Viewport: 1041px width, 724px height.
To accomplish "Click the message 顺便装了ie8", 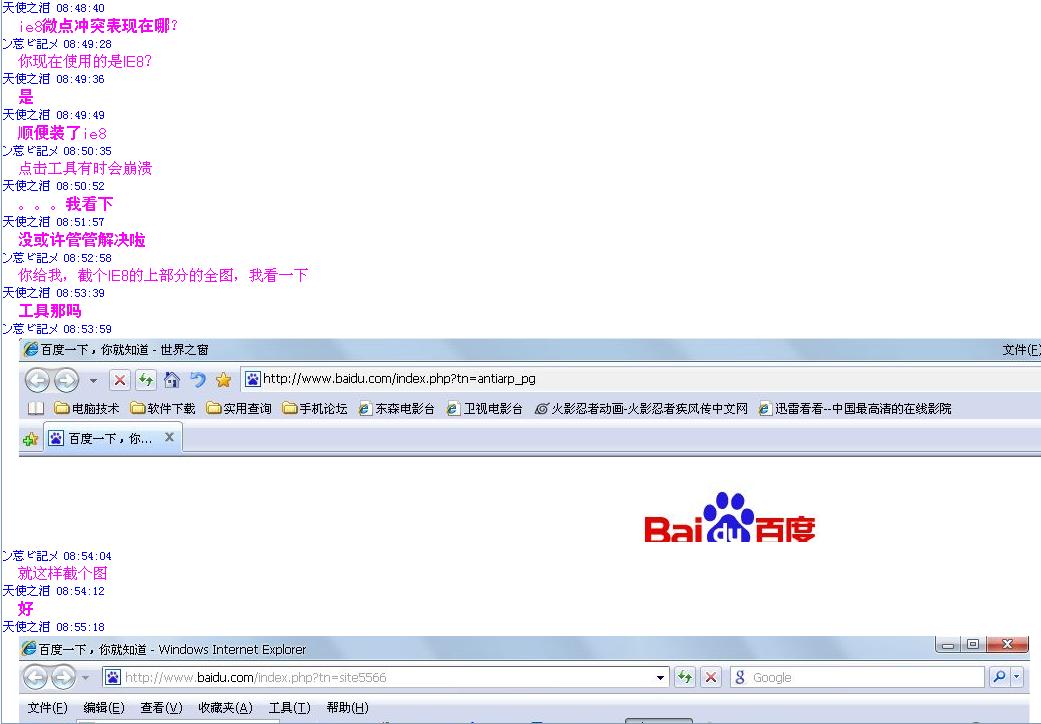I will pos(62,133).
